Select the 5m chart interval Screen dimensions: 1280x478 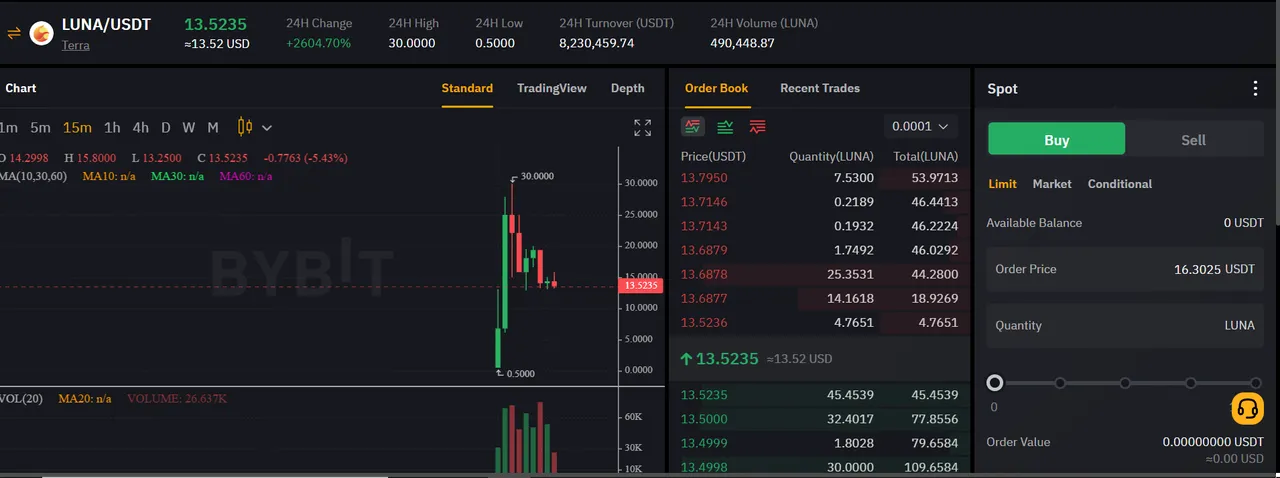click(x=40, y=127)
